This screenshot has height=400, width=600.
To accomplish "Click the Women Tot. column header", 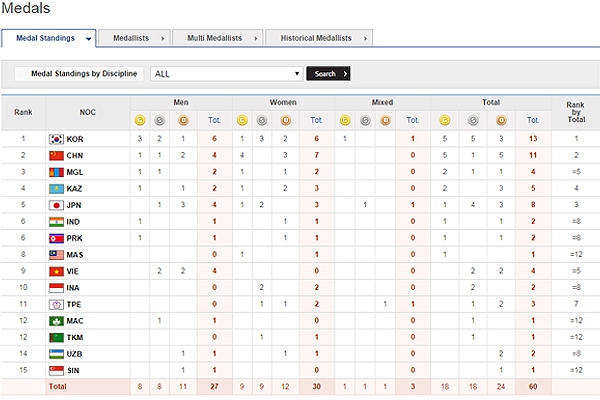I will pyautogui.click(x=316, y=120).
